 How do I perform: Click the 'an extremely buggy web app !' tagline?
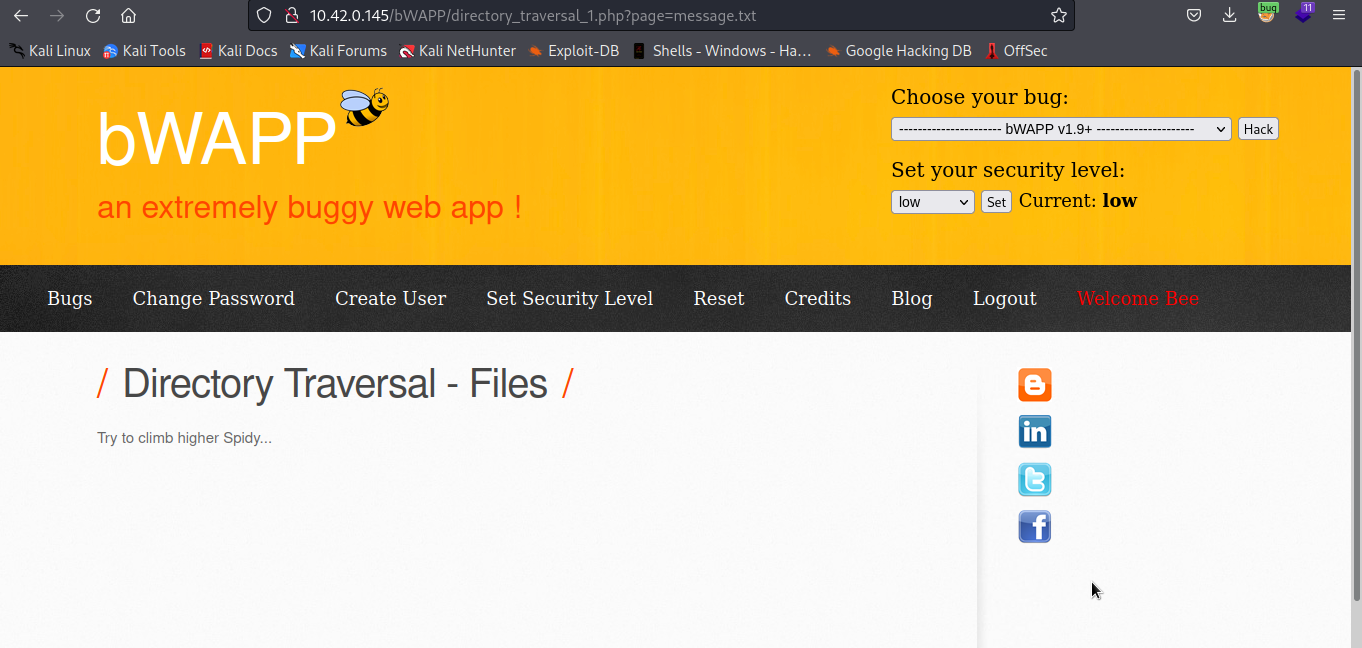click(309, 207)
